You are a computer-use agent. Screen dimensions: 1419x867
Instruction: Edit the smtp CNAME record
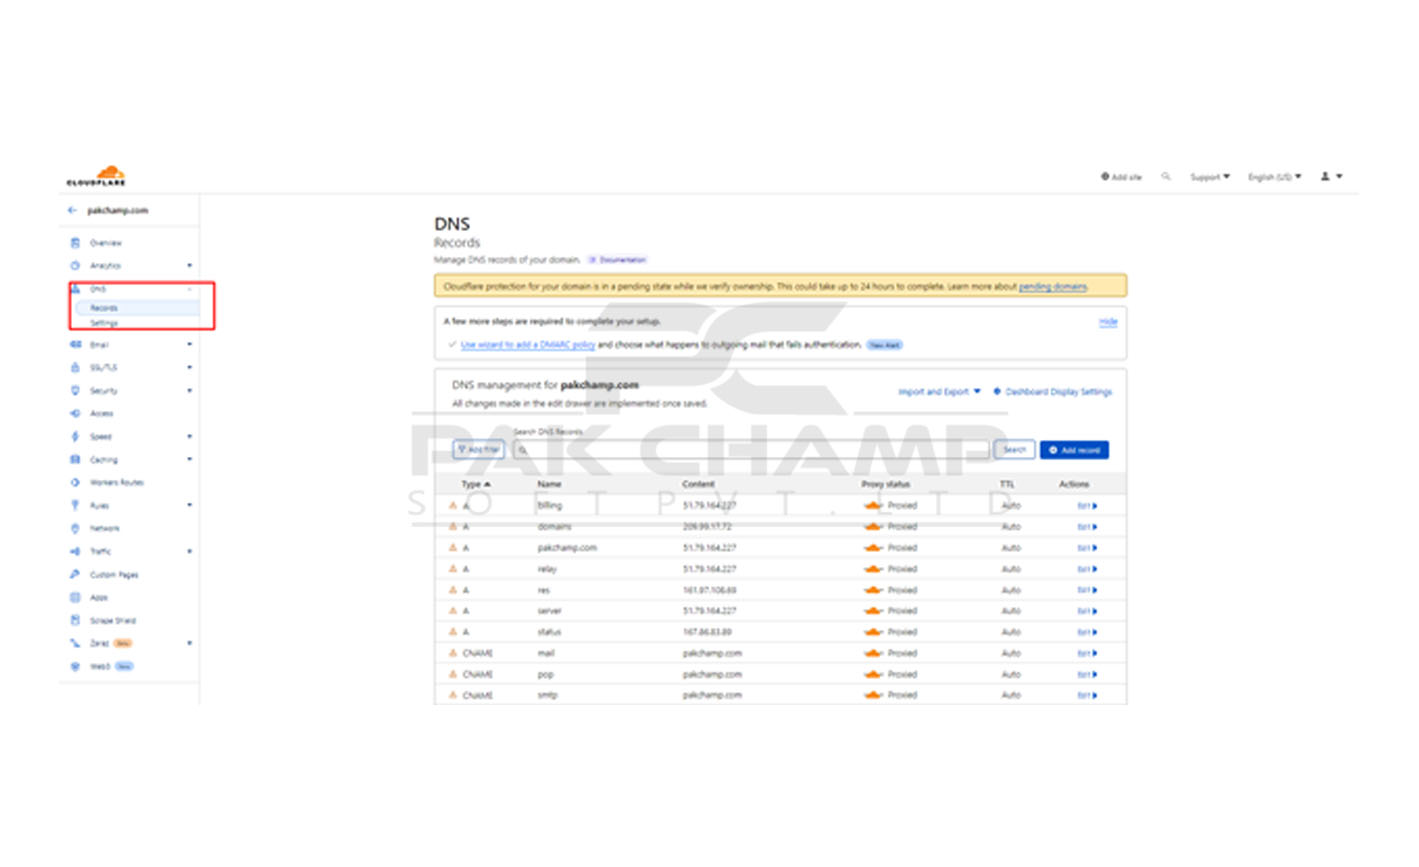point(1087,695)
